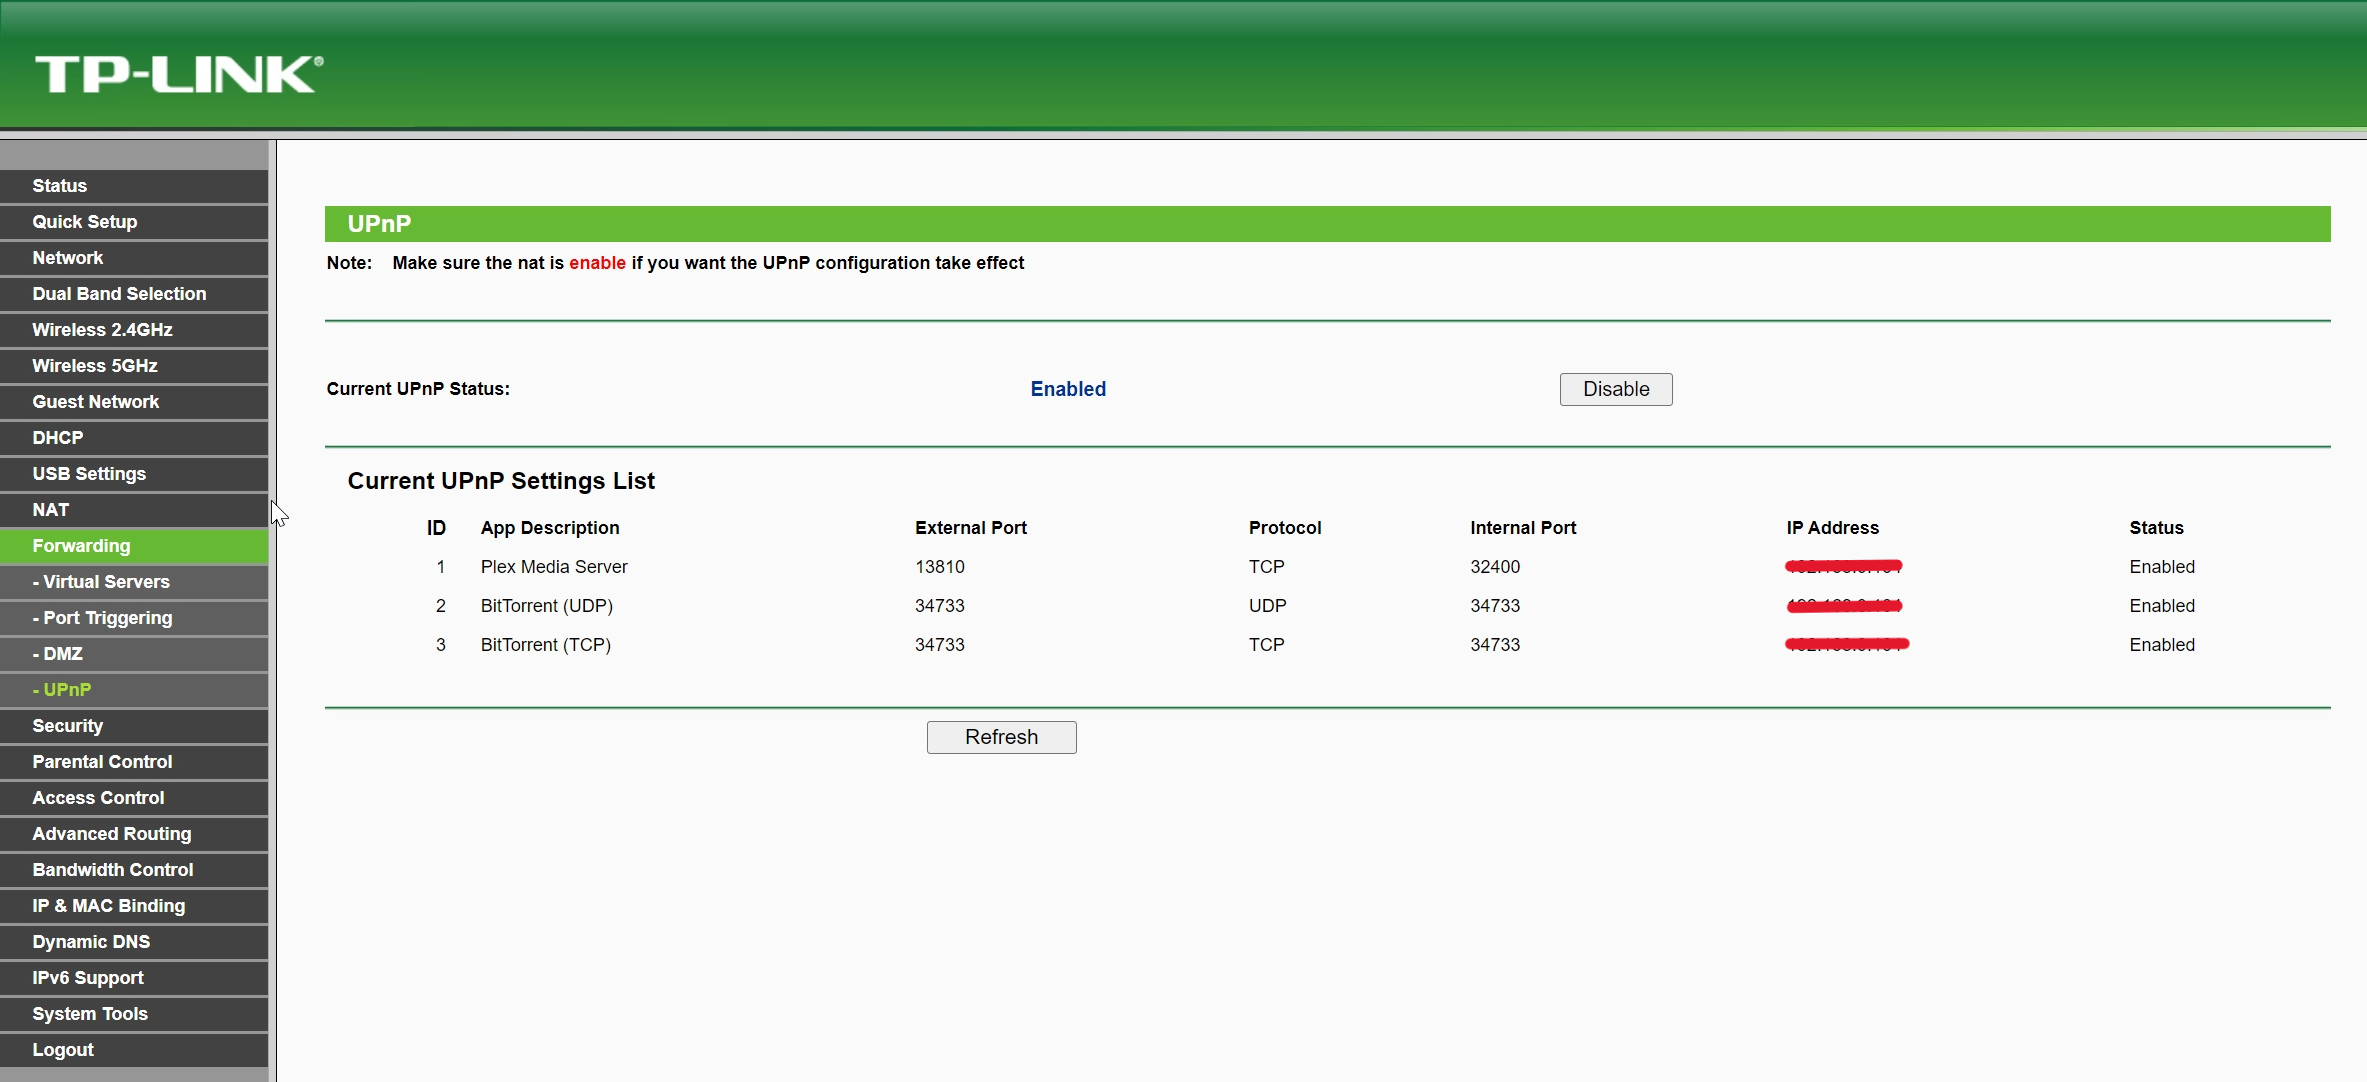Open the Virtual Servers submenu
Image resolution: width=2367 pixels, height=1082 pixels.
click(x=134, y=582)
